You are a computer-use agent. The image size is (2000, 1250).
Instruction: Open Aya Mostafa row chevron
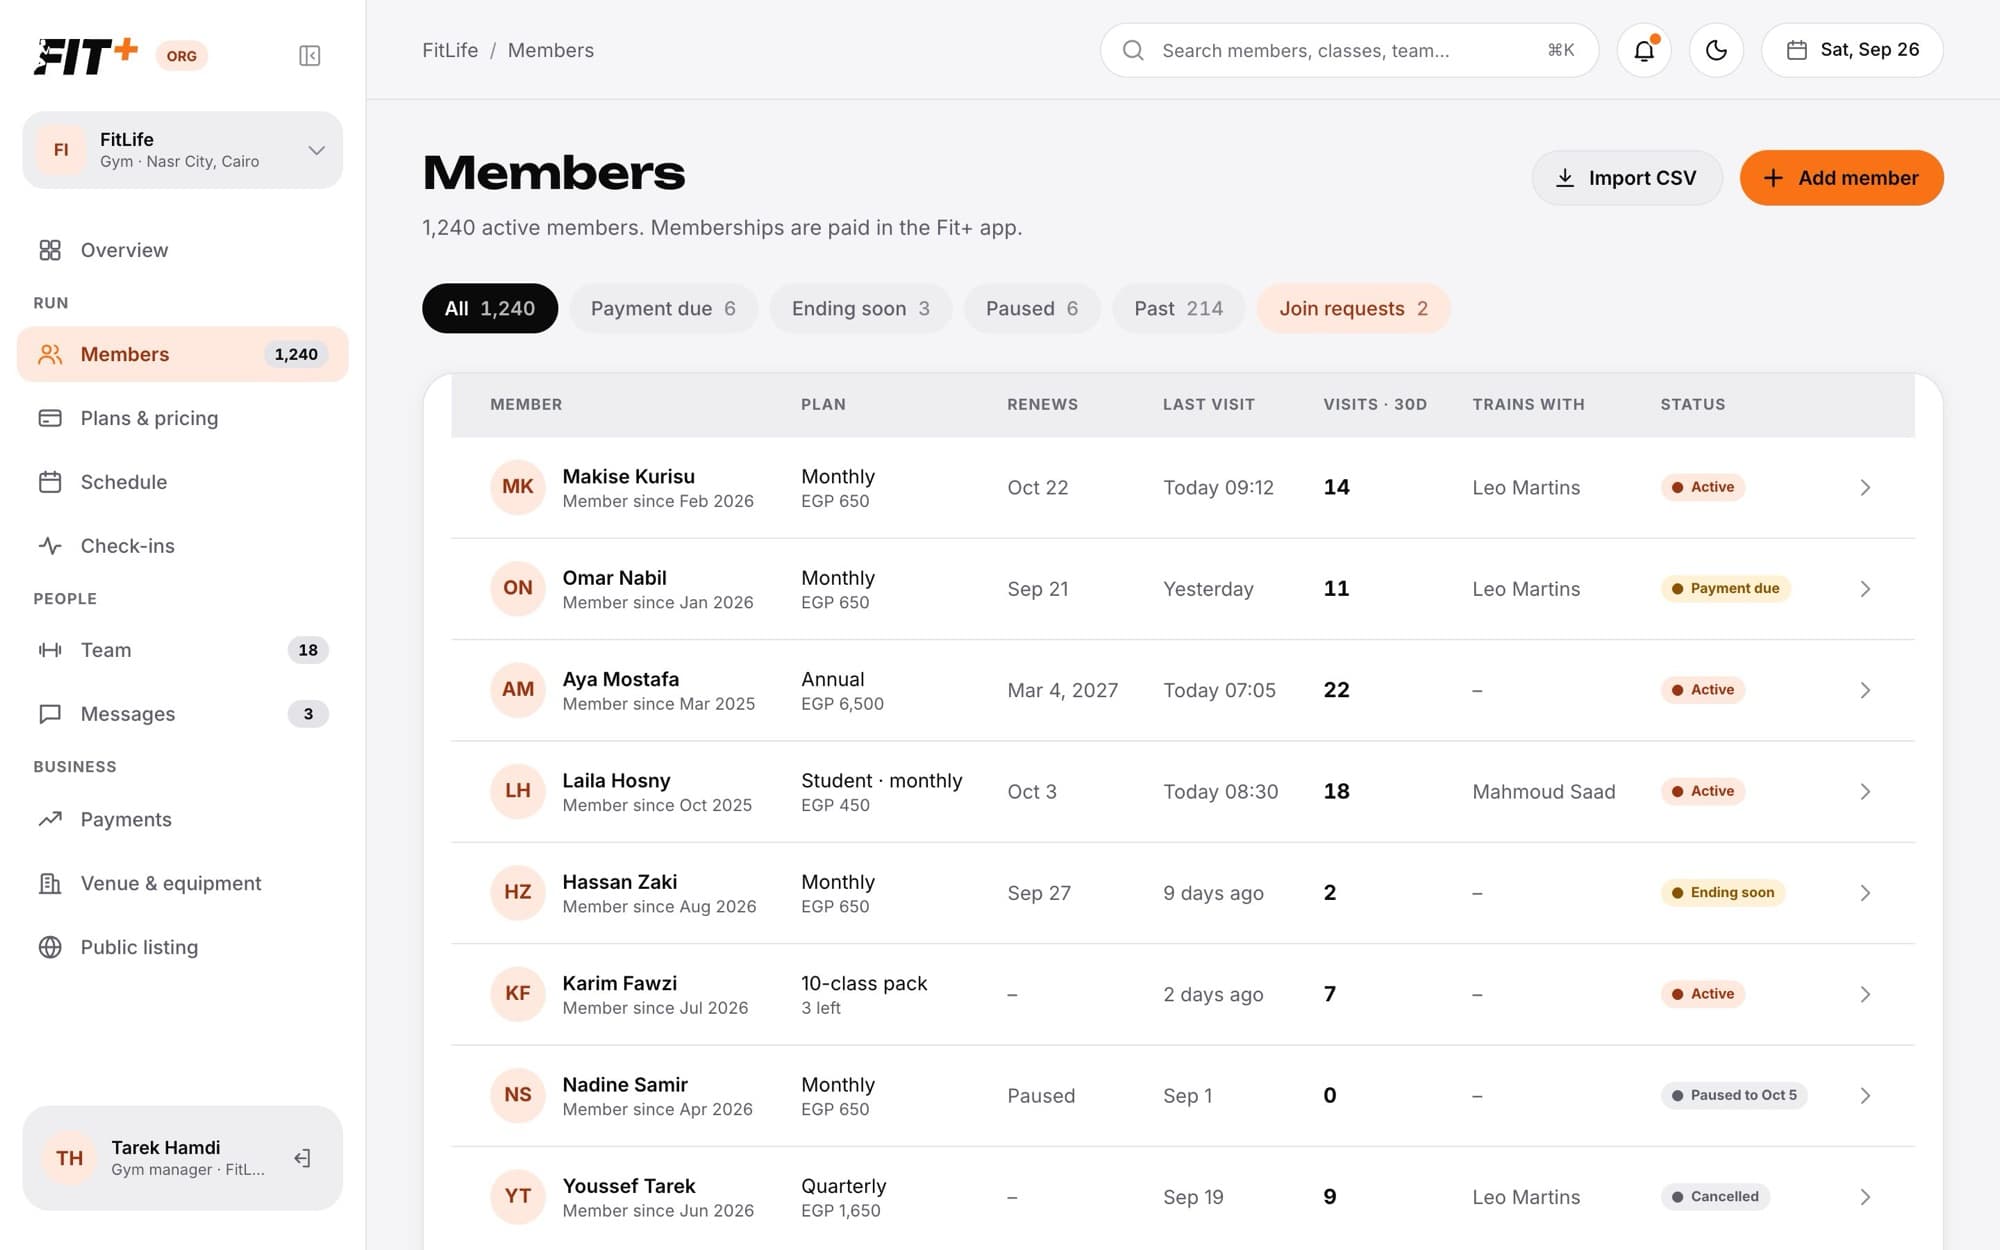[x=1865, y=690]
